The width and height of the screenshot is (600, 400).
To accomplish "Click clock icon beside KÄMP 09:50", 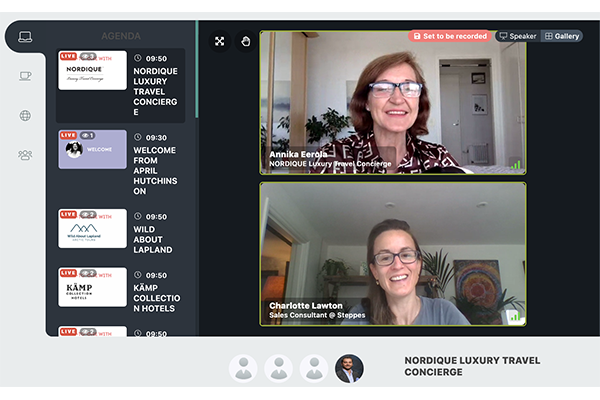I will [x=138, y=275].
